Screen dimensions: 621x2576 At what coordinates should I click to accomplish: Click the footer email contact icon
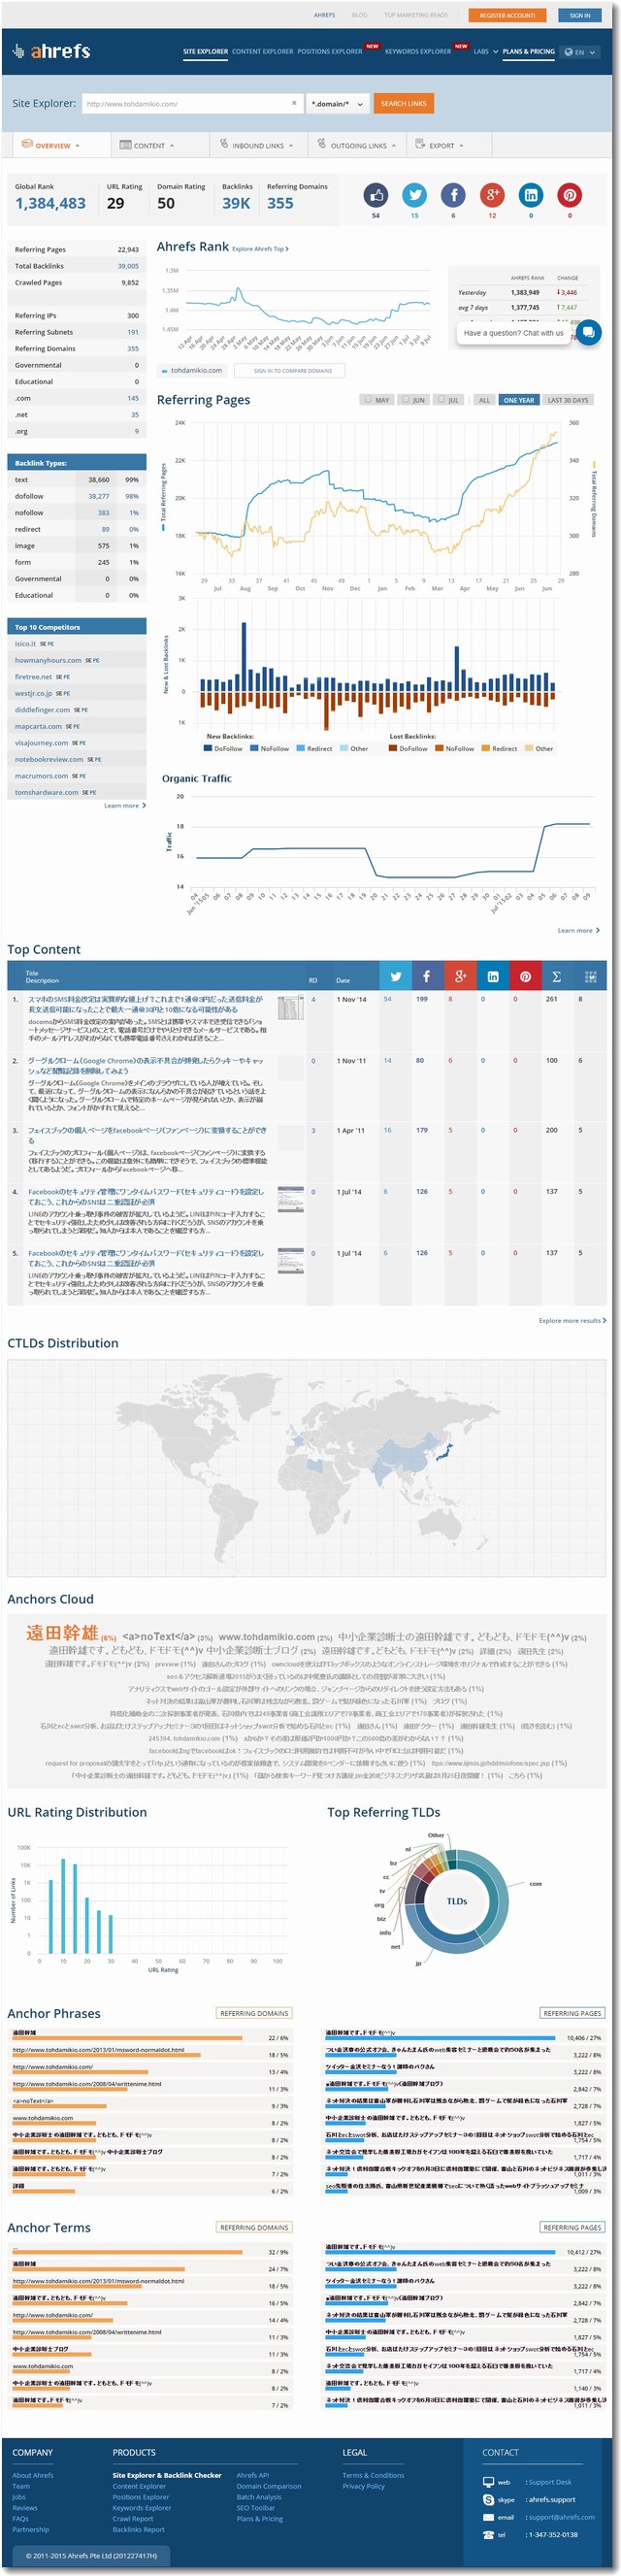(488, 2517)
